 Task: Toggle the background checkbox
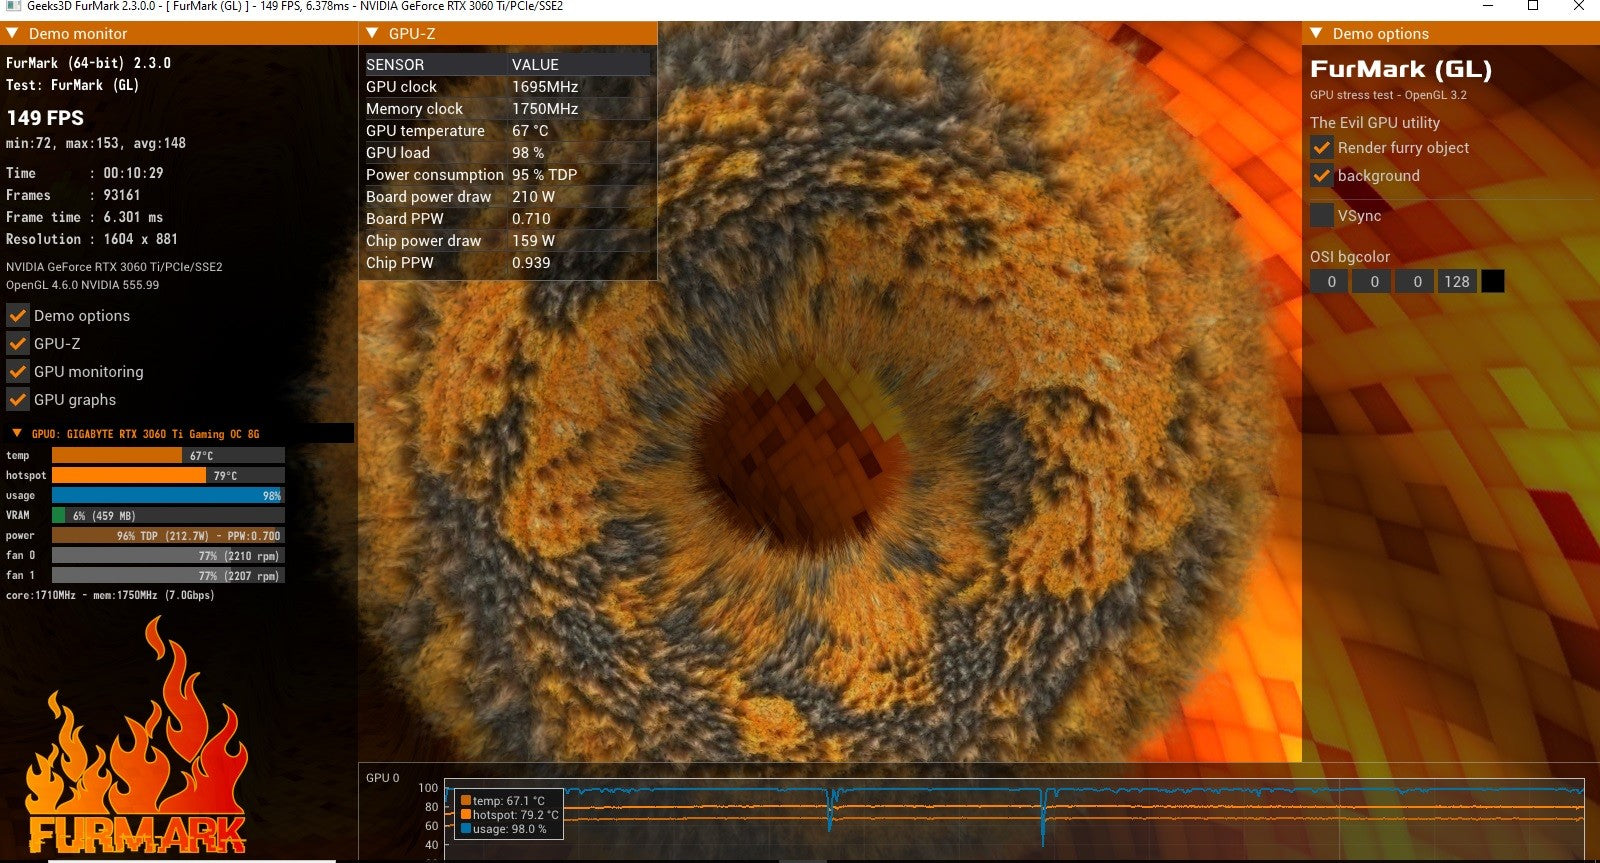(1322, 176)
